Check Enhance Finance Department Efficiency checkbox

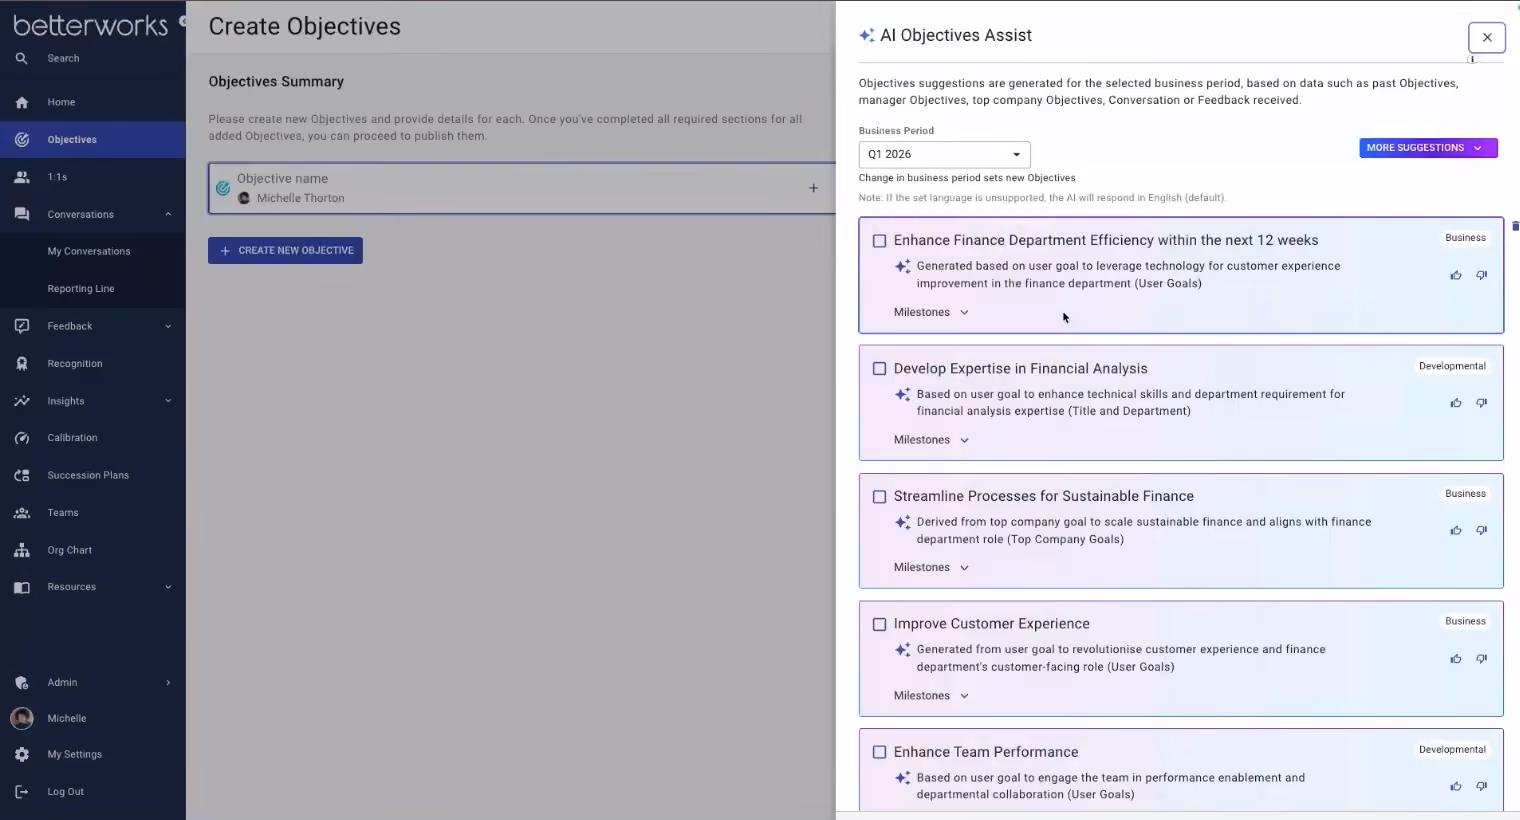click(x=880, y=241)
